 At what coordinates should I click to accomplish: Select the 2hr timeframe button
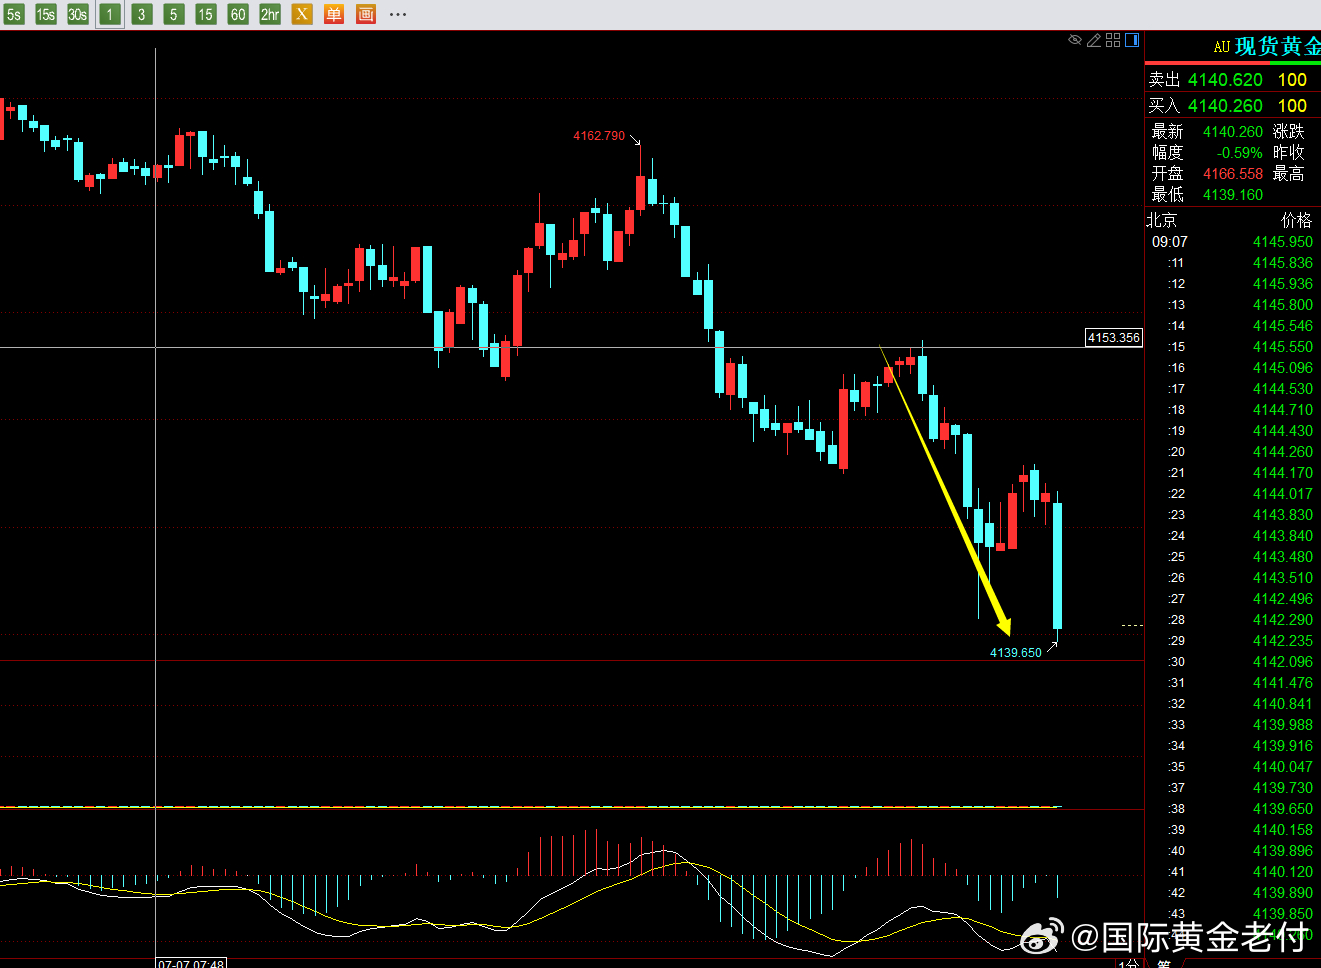270,14
